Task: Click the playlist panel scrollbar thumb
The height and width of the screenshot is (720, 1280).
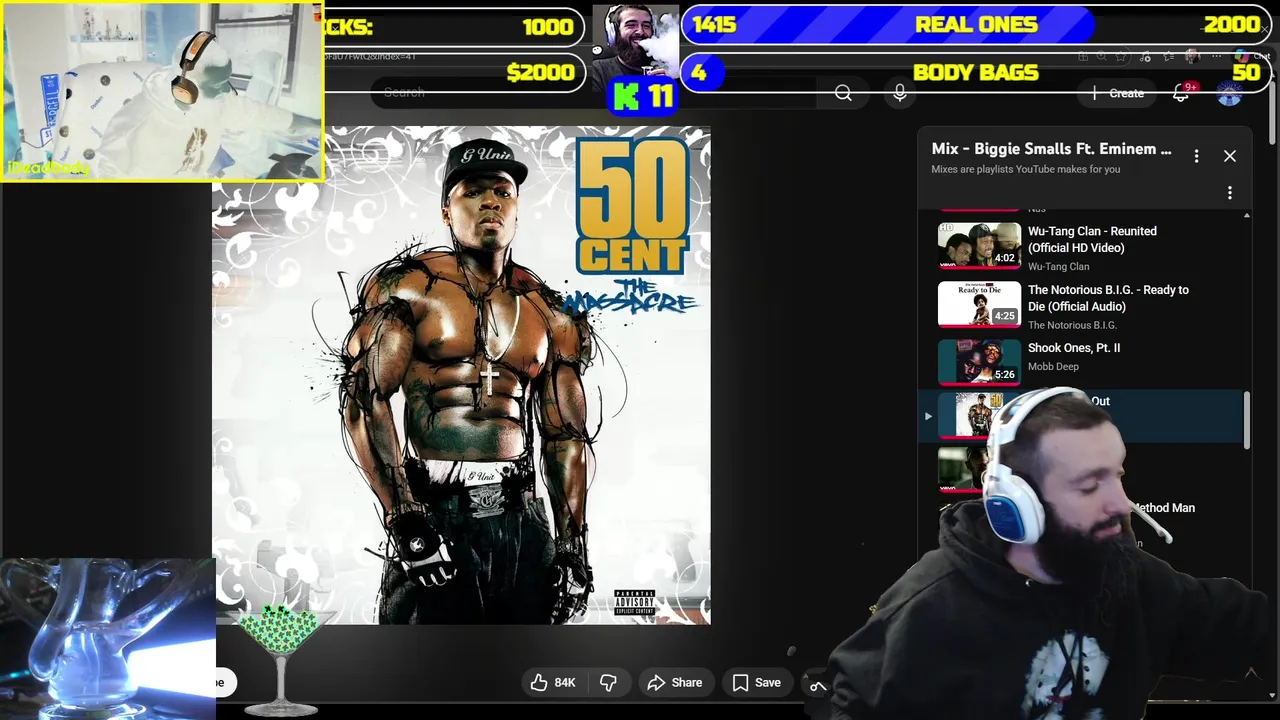Action: pos(1247,420)
